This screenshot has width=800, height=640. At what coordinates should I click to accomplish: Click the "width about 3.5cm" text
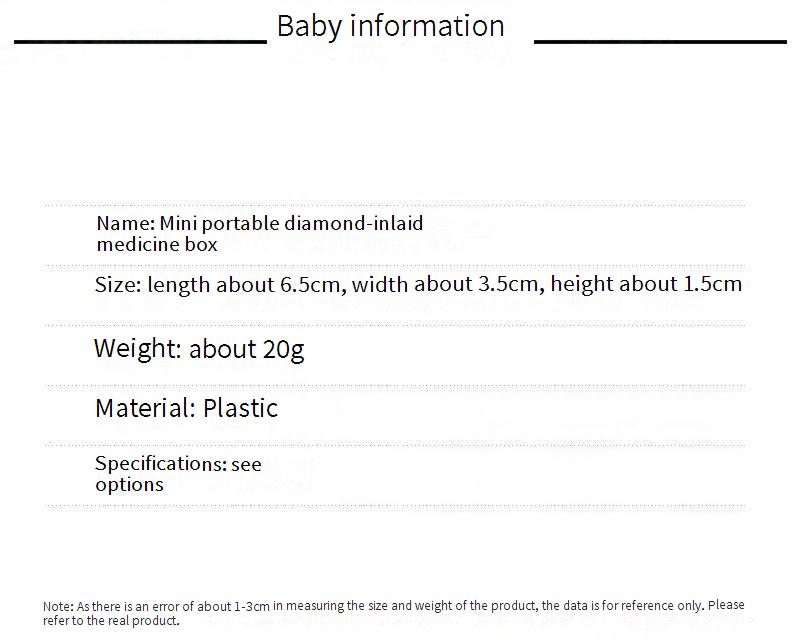pos(446,284)
